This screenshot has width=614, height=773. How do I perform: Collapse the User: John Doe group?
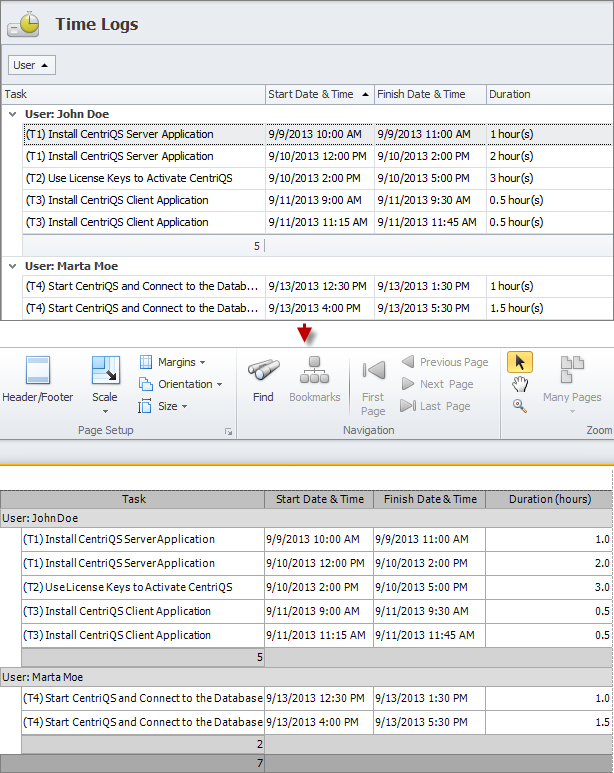tap(13, 114)
